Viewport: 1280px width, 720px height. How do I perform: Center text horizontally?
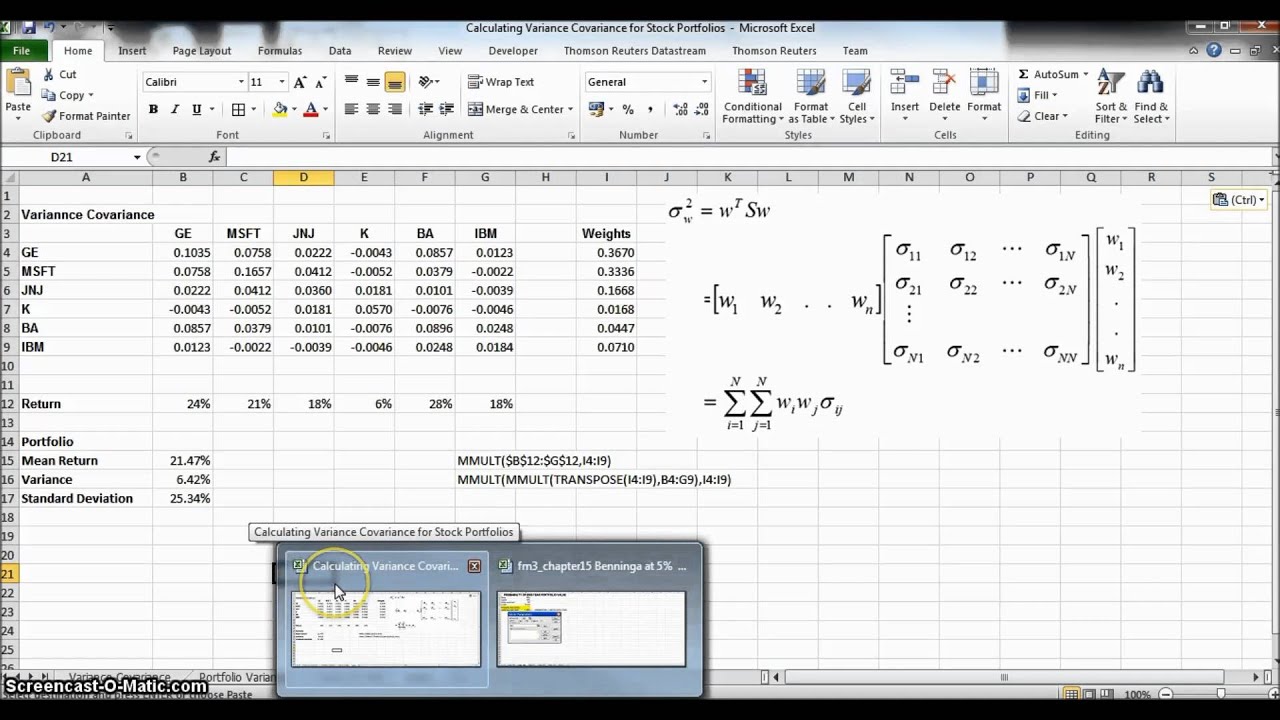[x=373, y=110]
